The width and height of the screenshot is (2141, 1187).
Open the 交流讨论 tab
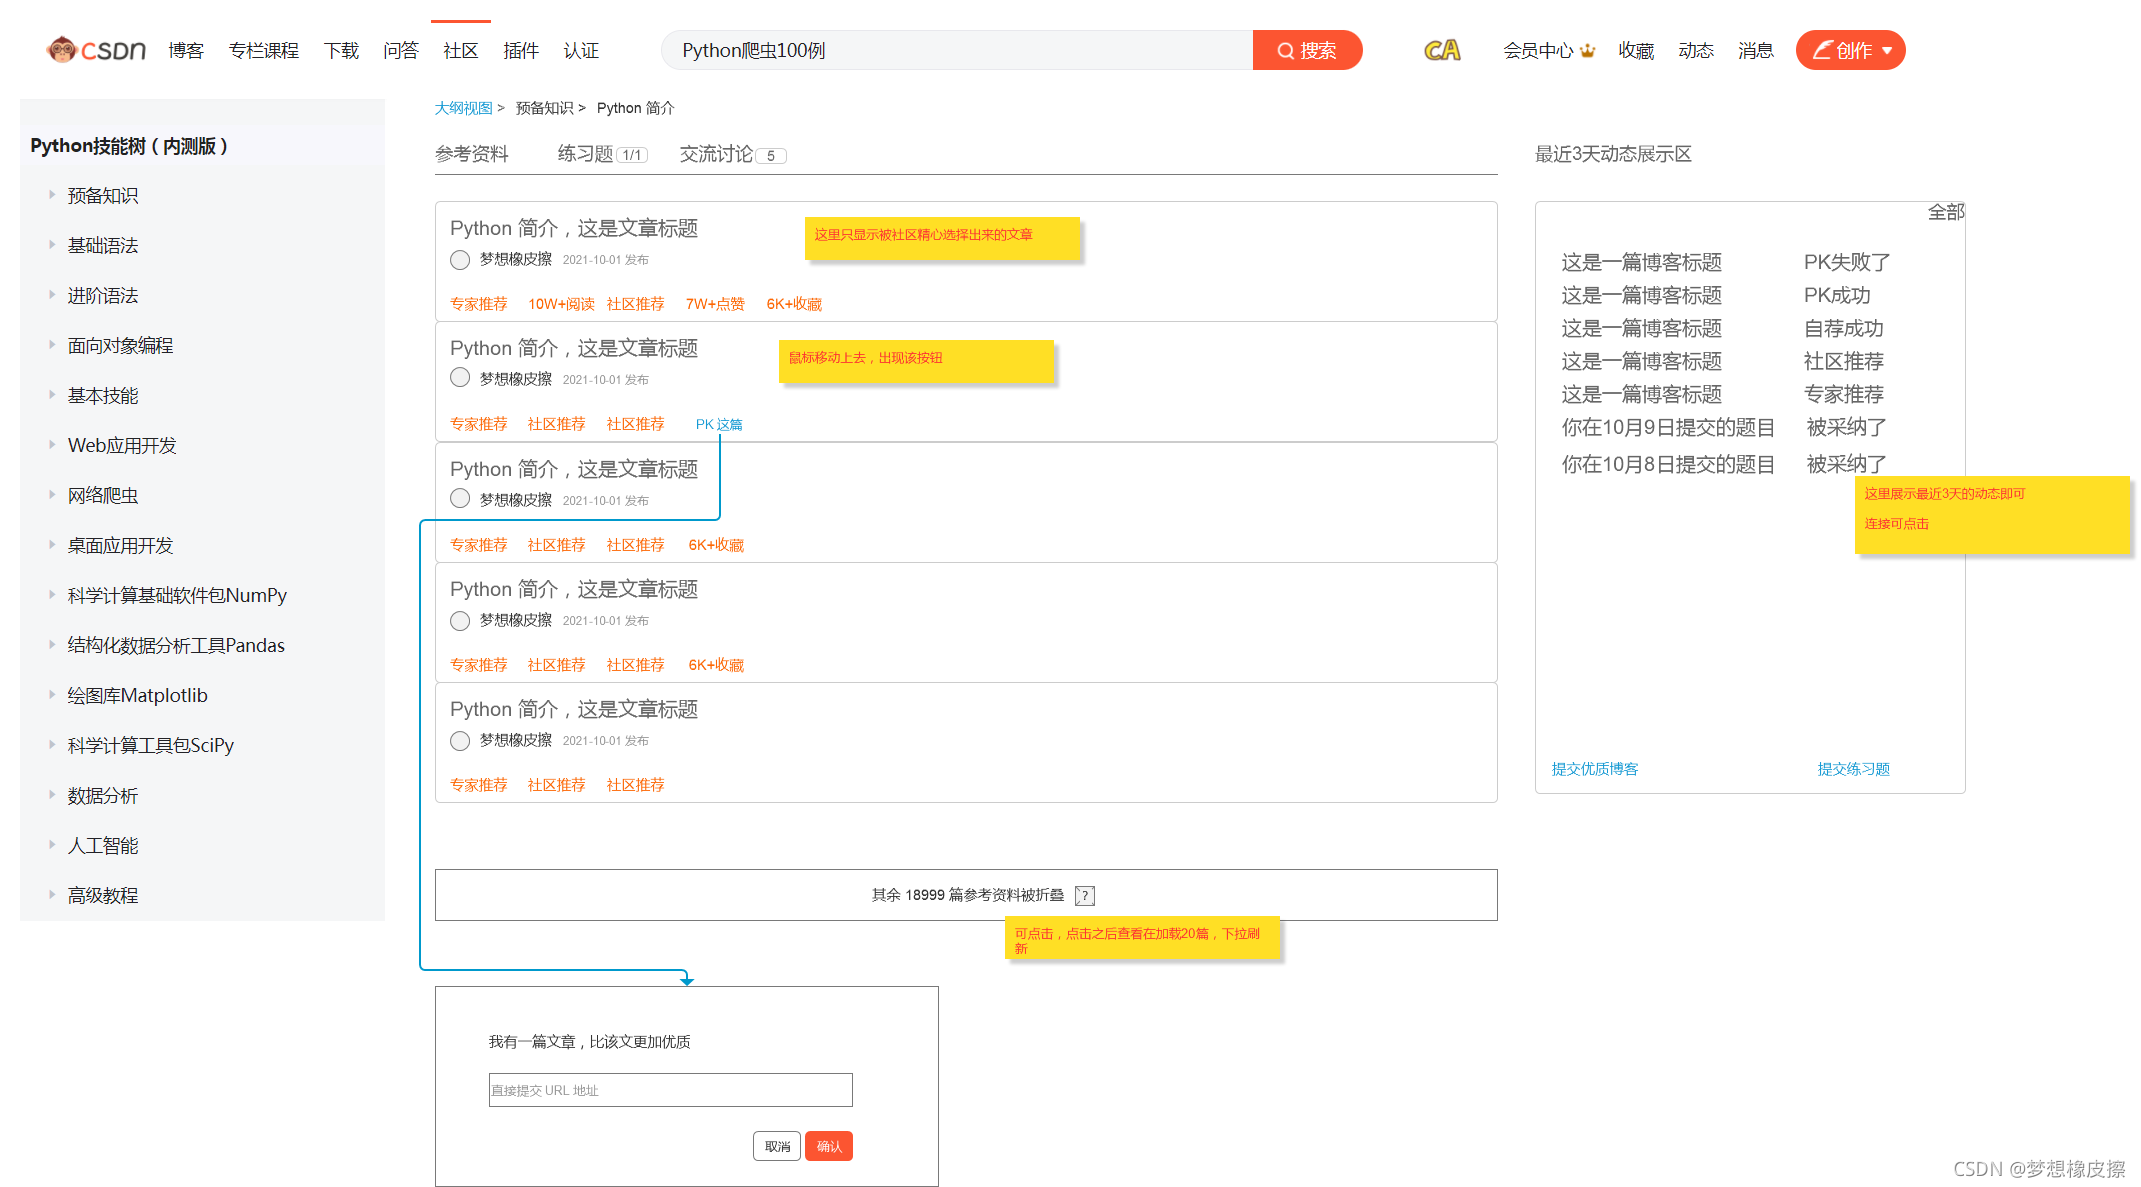(716, 154)
